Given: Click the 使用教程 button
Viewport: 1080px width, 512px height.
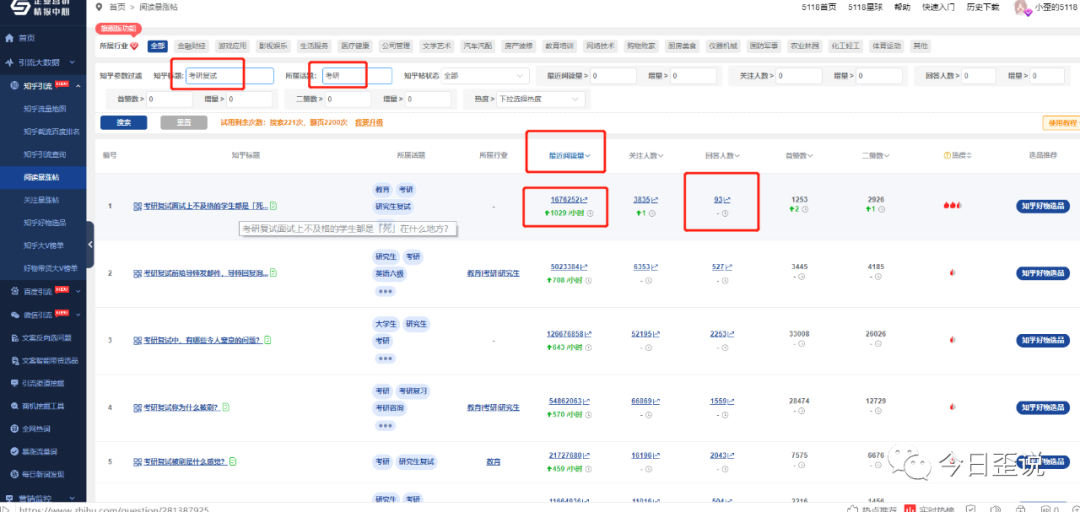Looking at the screenshot, I should pos(1061,123).
